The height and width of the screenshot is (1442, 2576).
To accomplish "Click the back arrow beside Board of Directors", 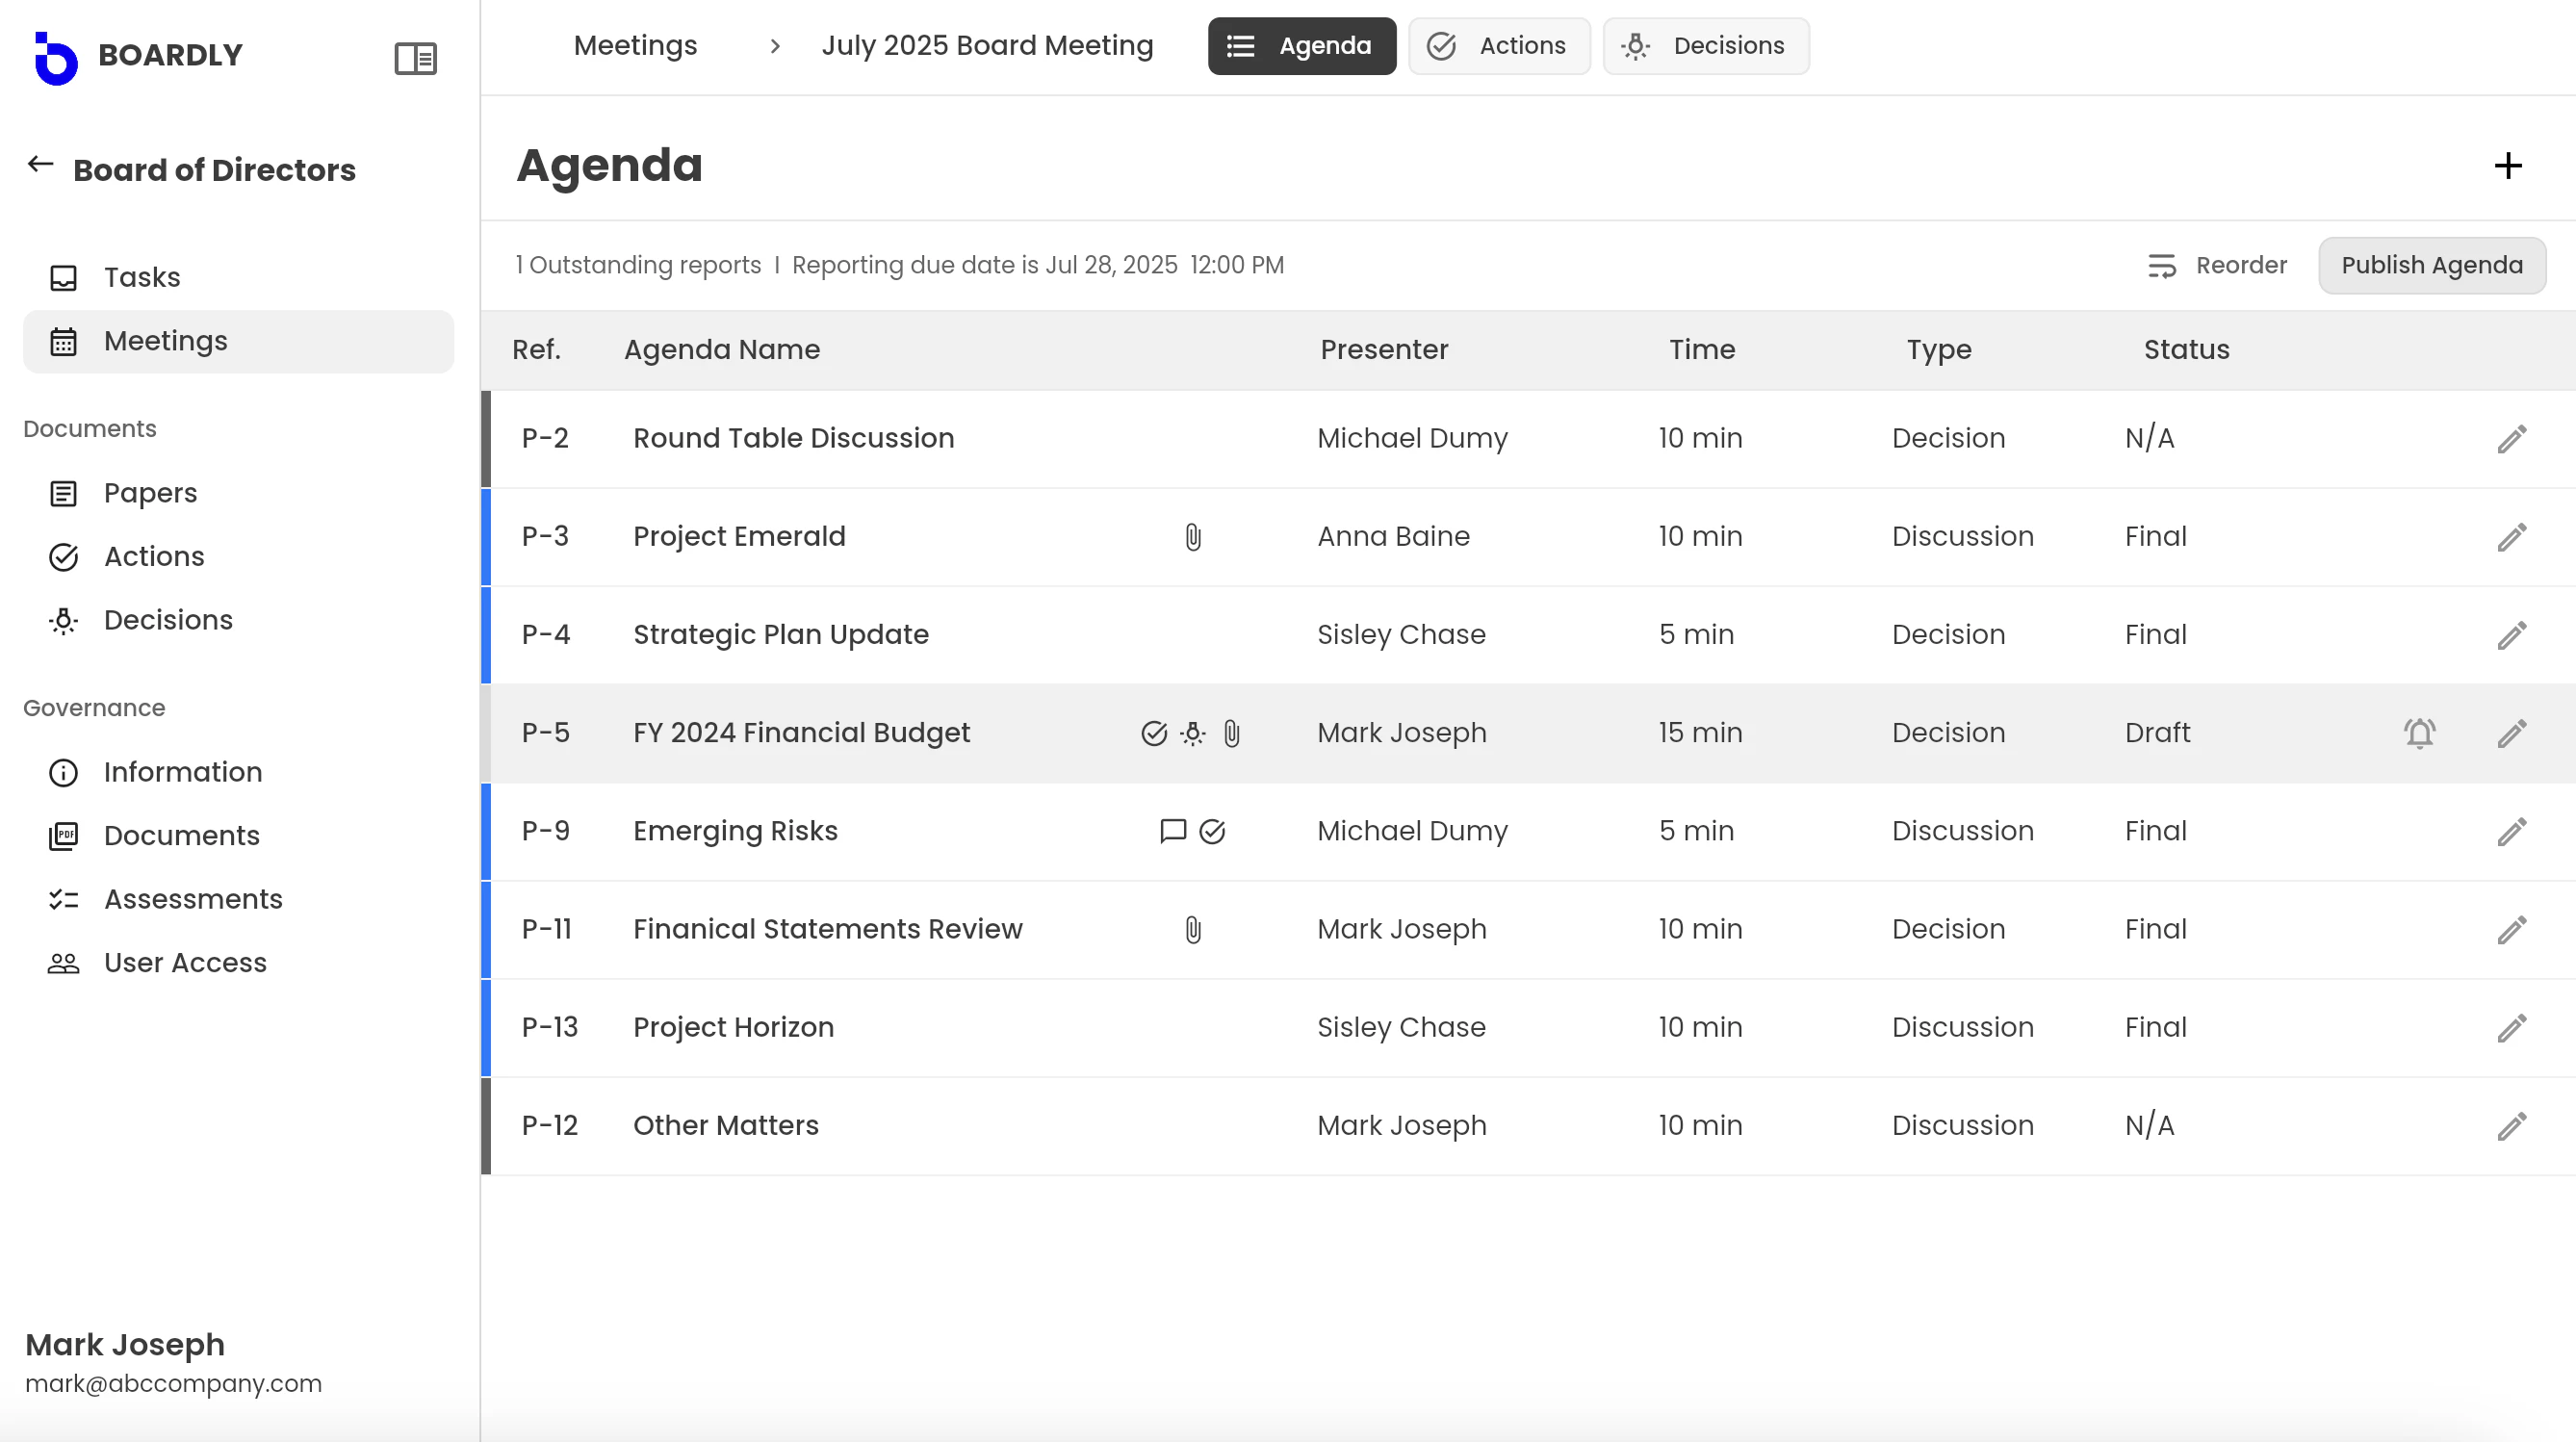I will tap(40, 165).
